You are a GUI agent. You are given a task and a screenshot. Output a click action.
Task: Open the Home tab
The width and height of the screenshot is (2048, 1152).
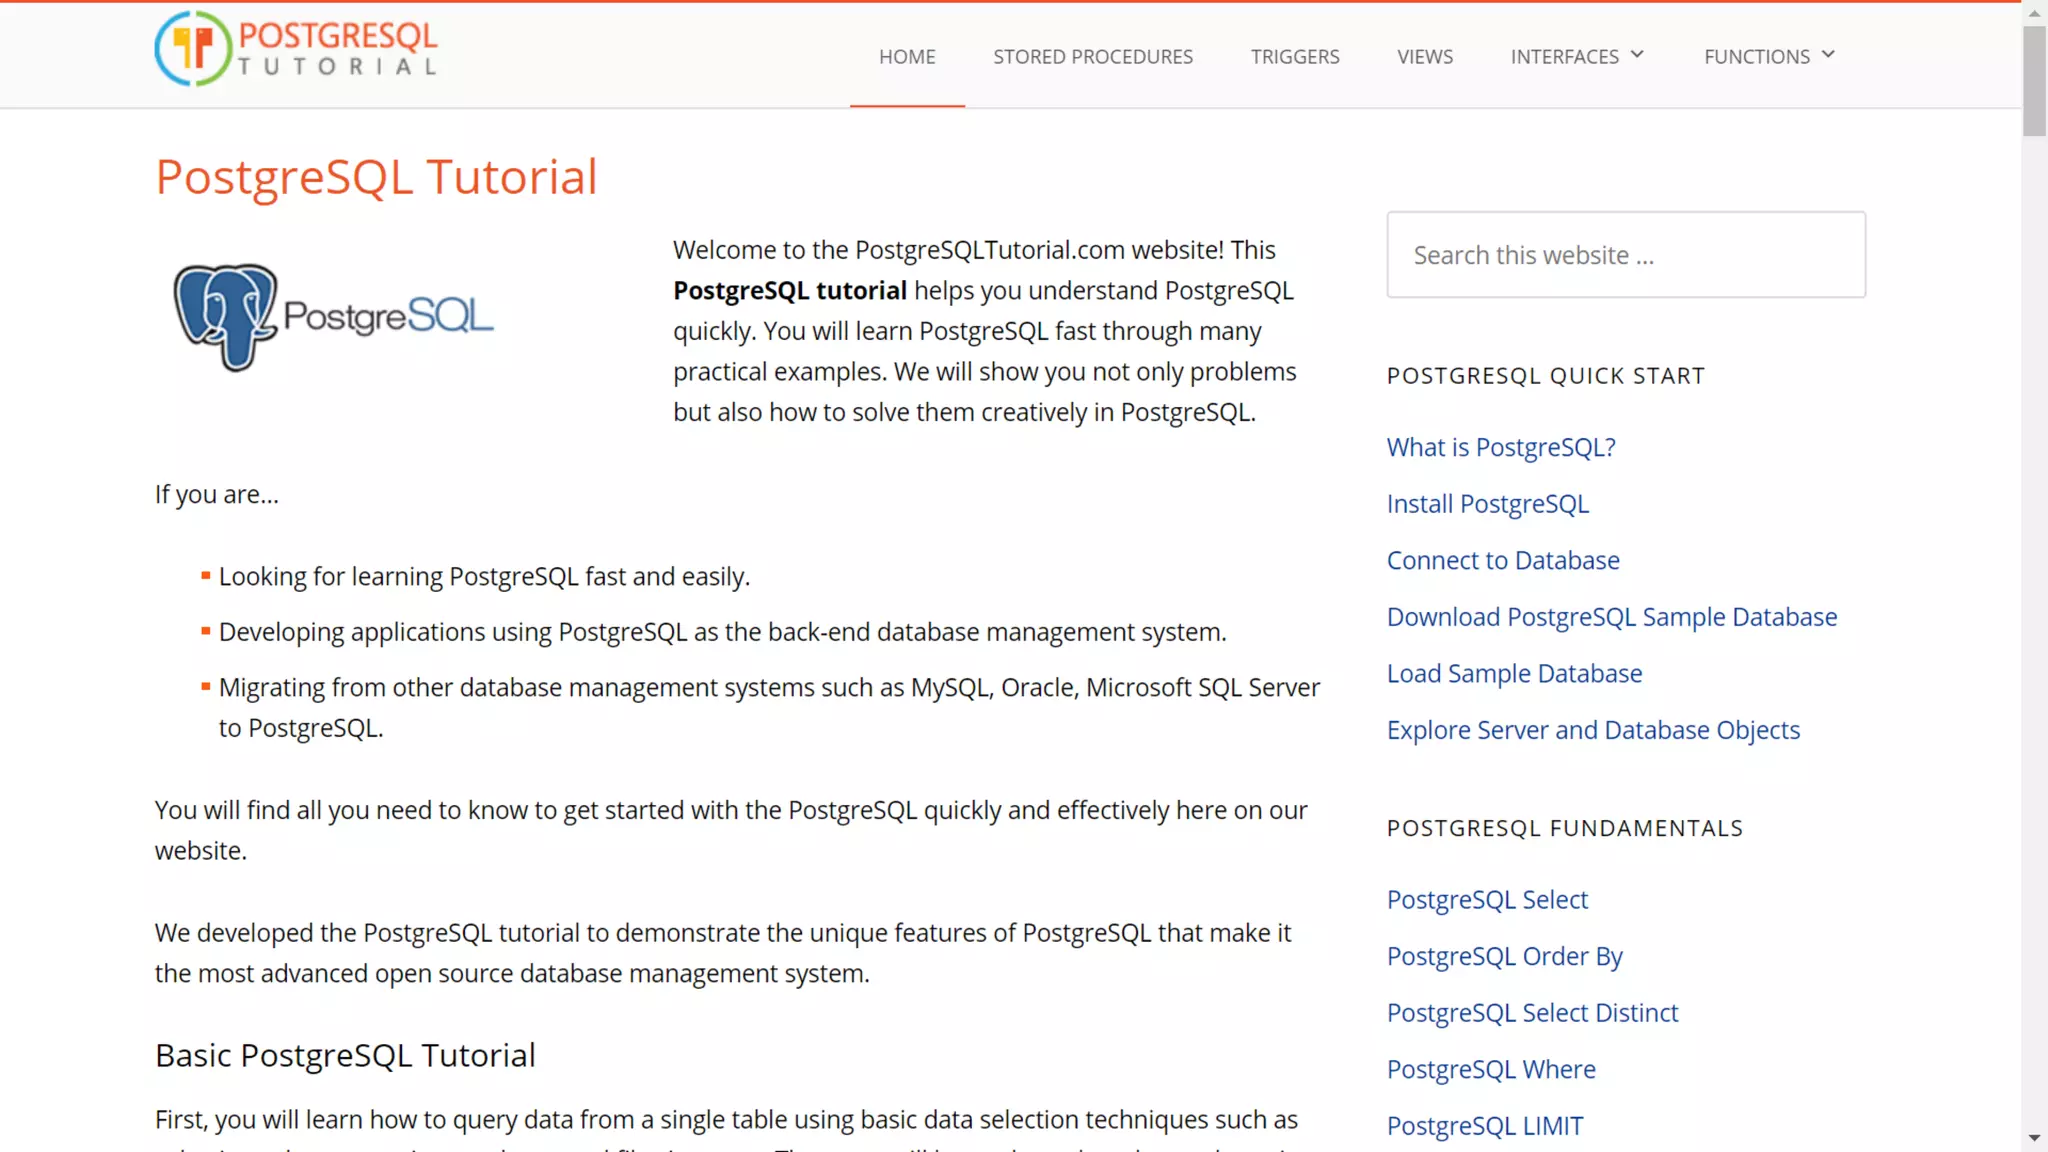tap(907, 57)
